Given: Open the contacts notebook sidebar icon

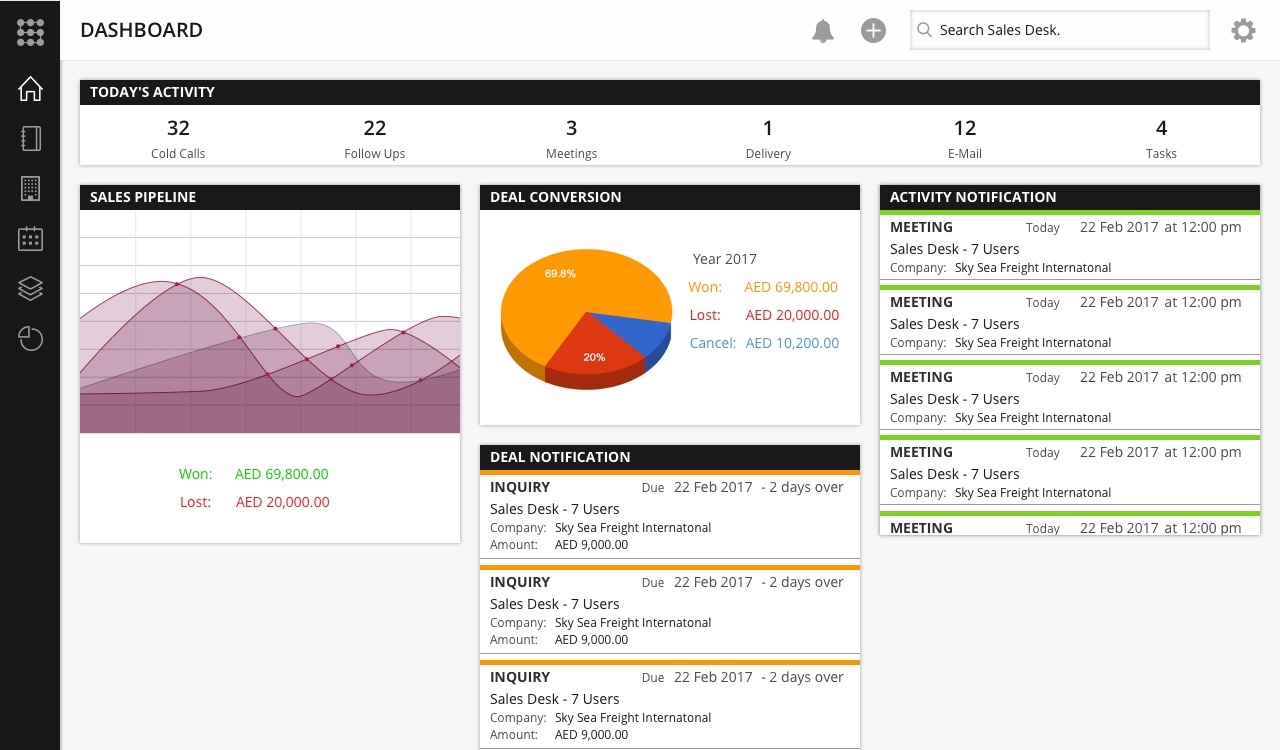Looking at the screenshot, I should pyautogui.click(x=30, y=138).
